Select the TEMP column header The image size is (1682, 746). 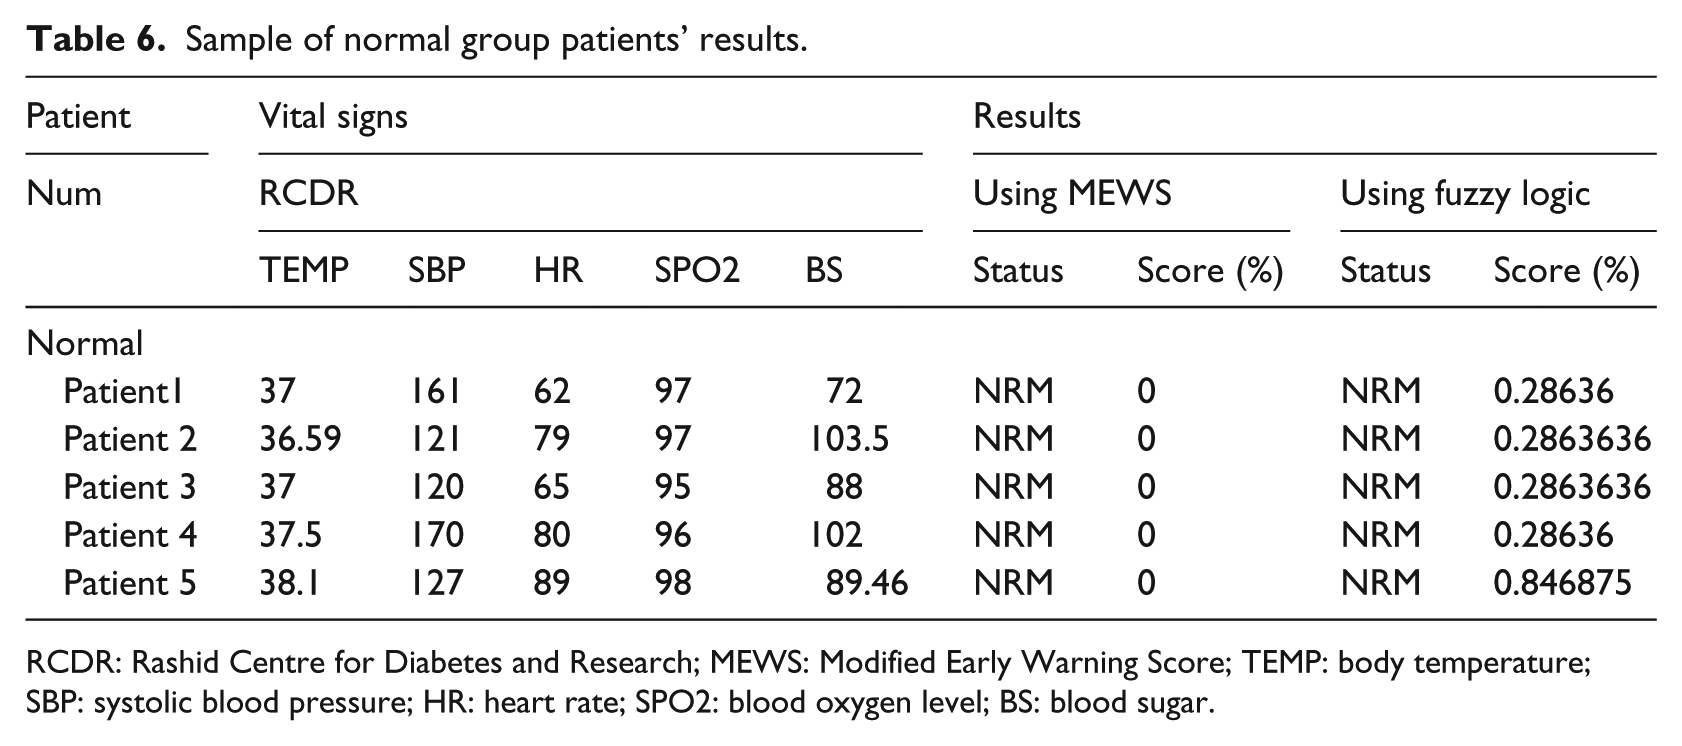[x=304, y=271]
